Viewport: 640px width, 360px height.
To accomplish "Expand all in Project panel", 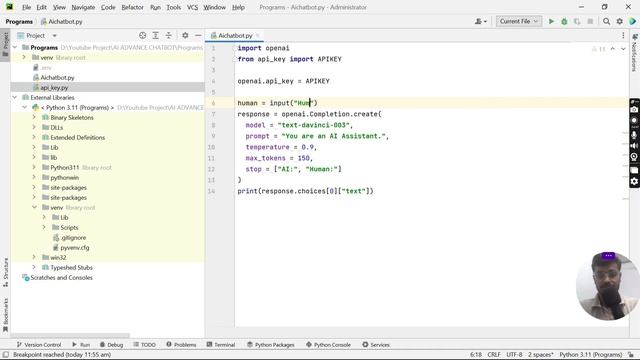I will [x=156, y=36].
